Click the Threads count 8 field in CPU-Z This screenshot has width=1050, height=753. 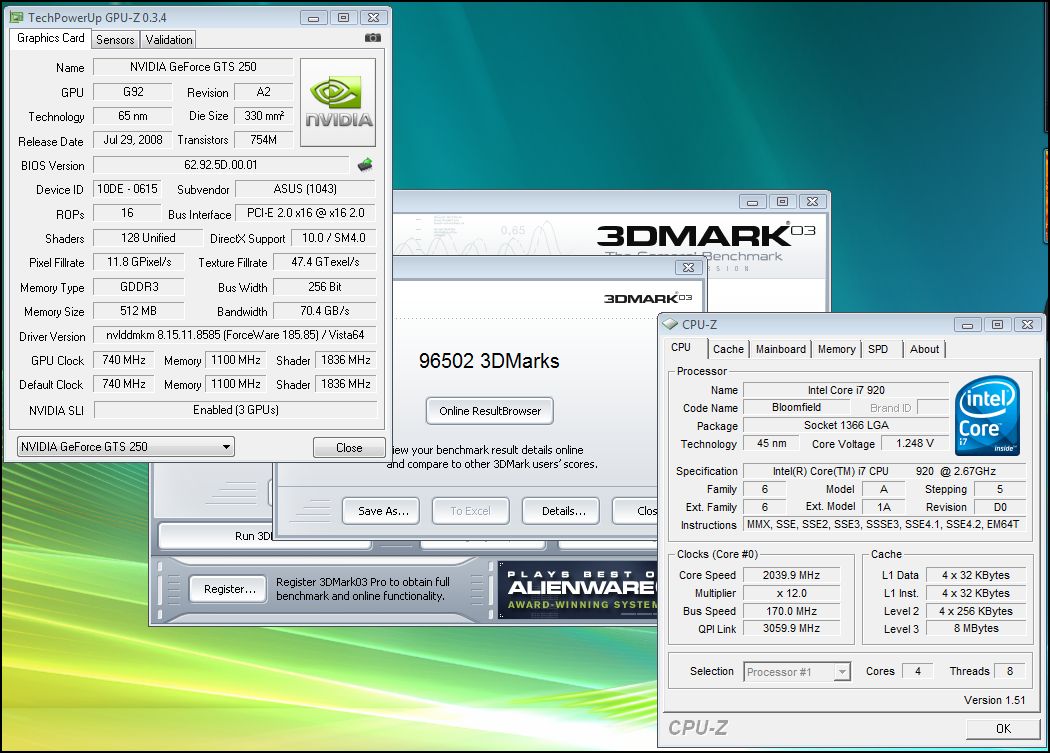pos(1009,671)
